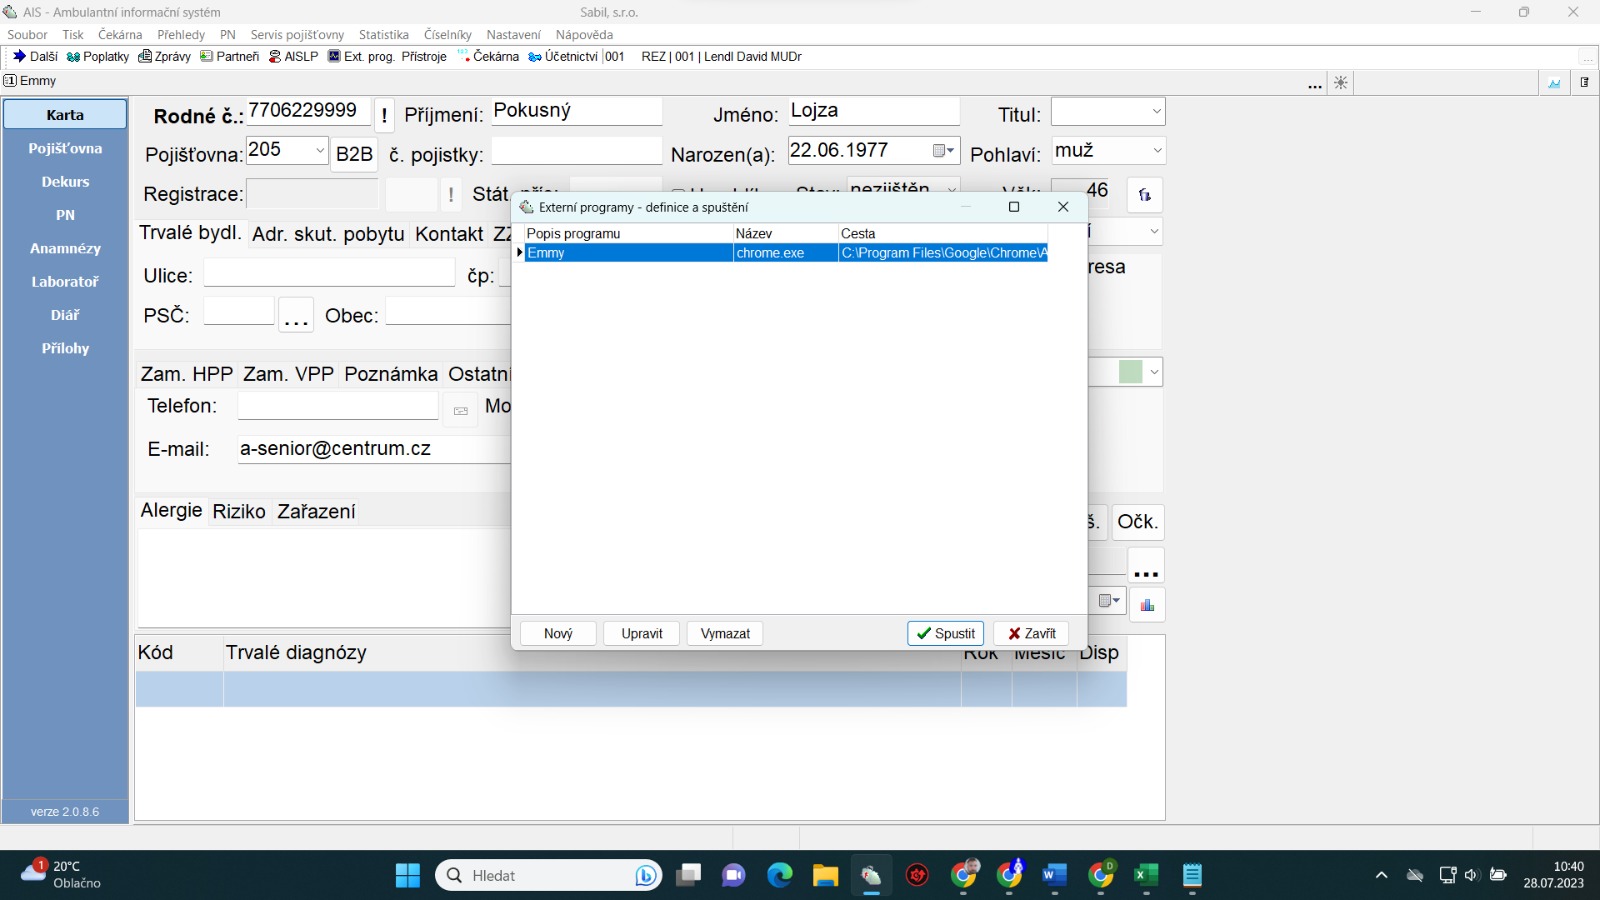Viewport: 1600px width, 900px height.
Task: Click the Vymazat button in the dialog
Action: point(725,634)
